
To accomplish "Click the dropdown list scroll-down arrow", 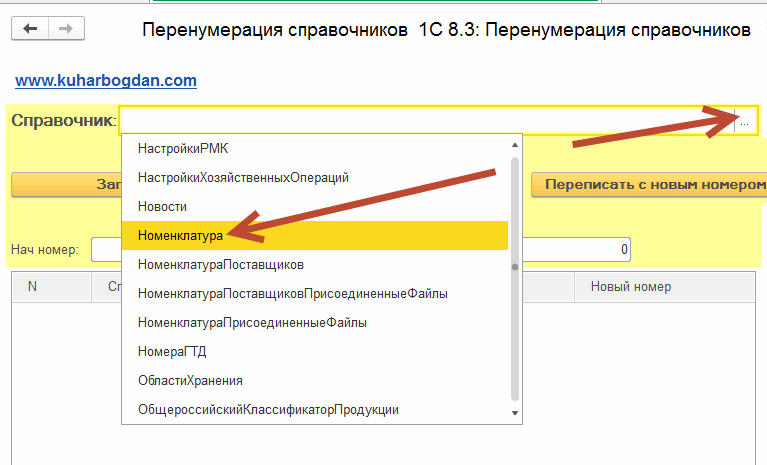I will 515,413.
